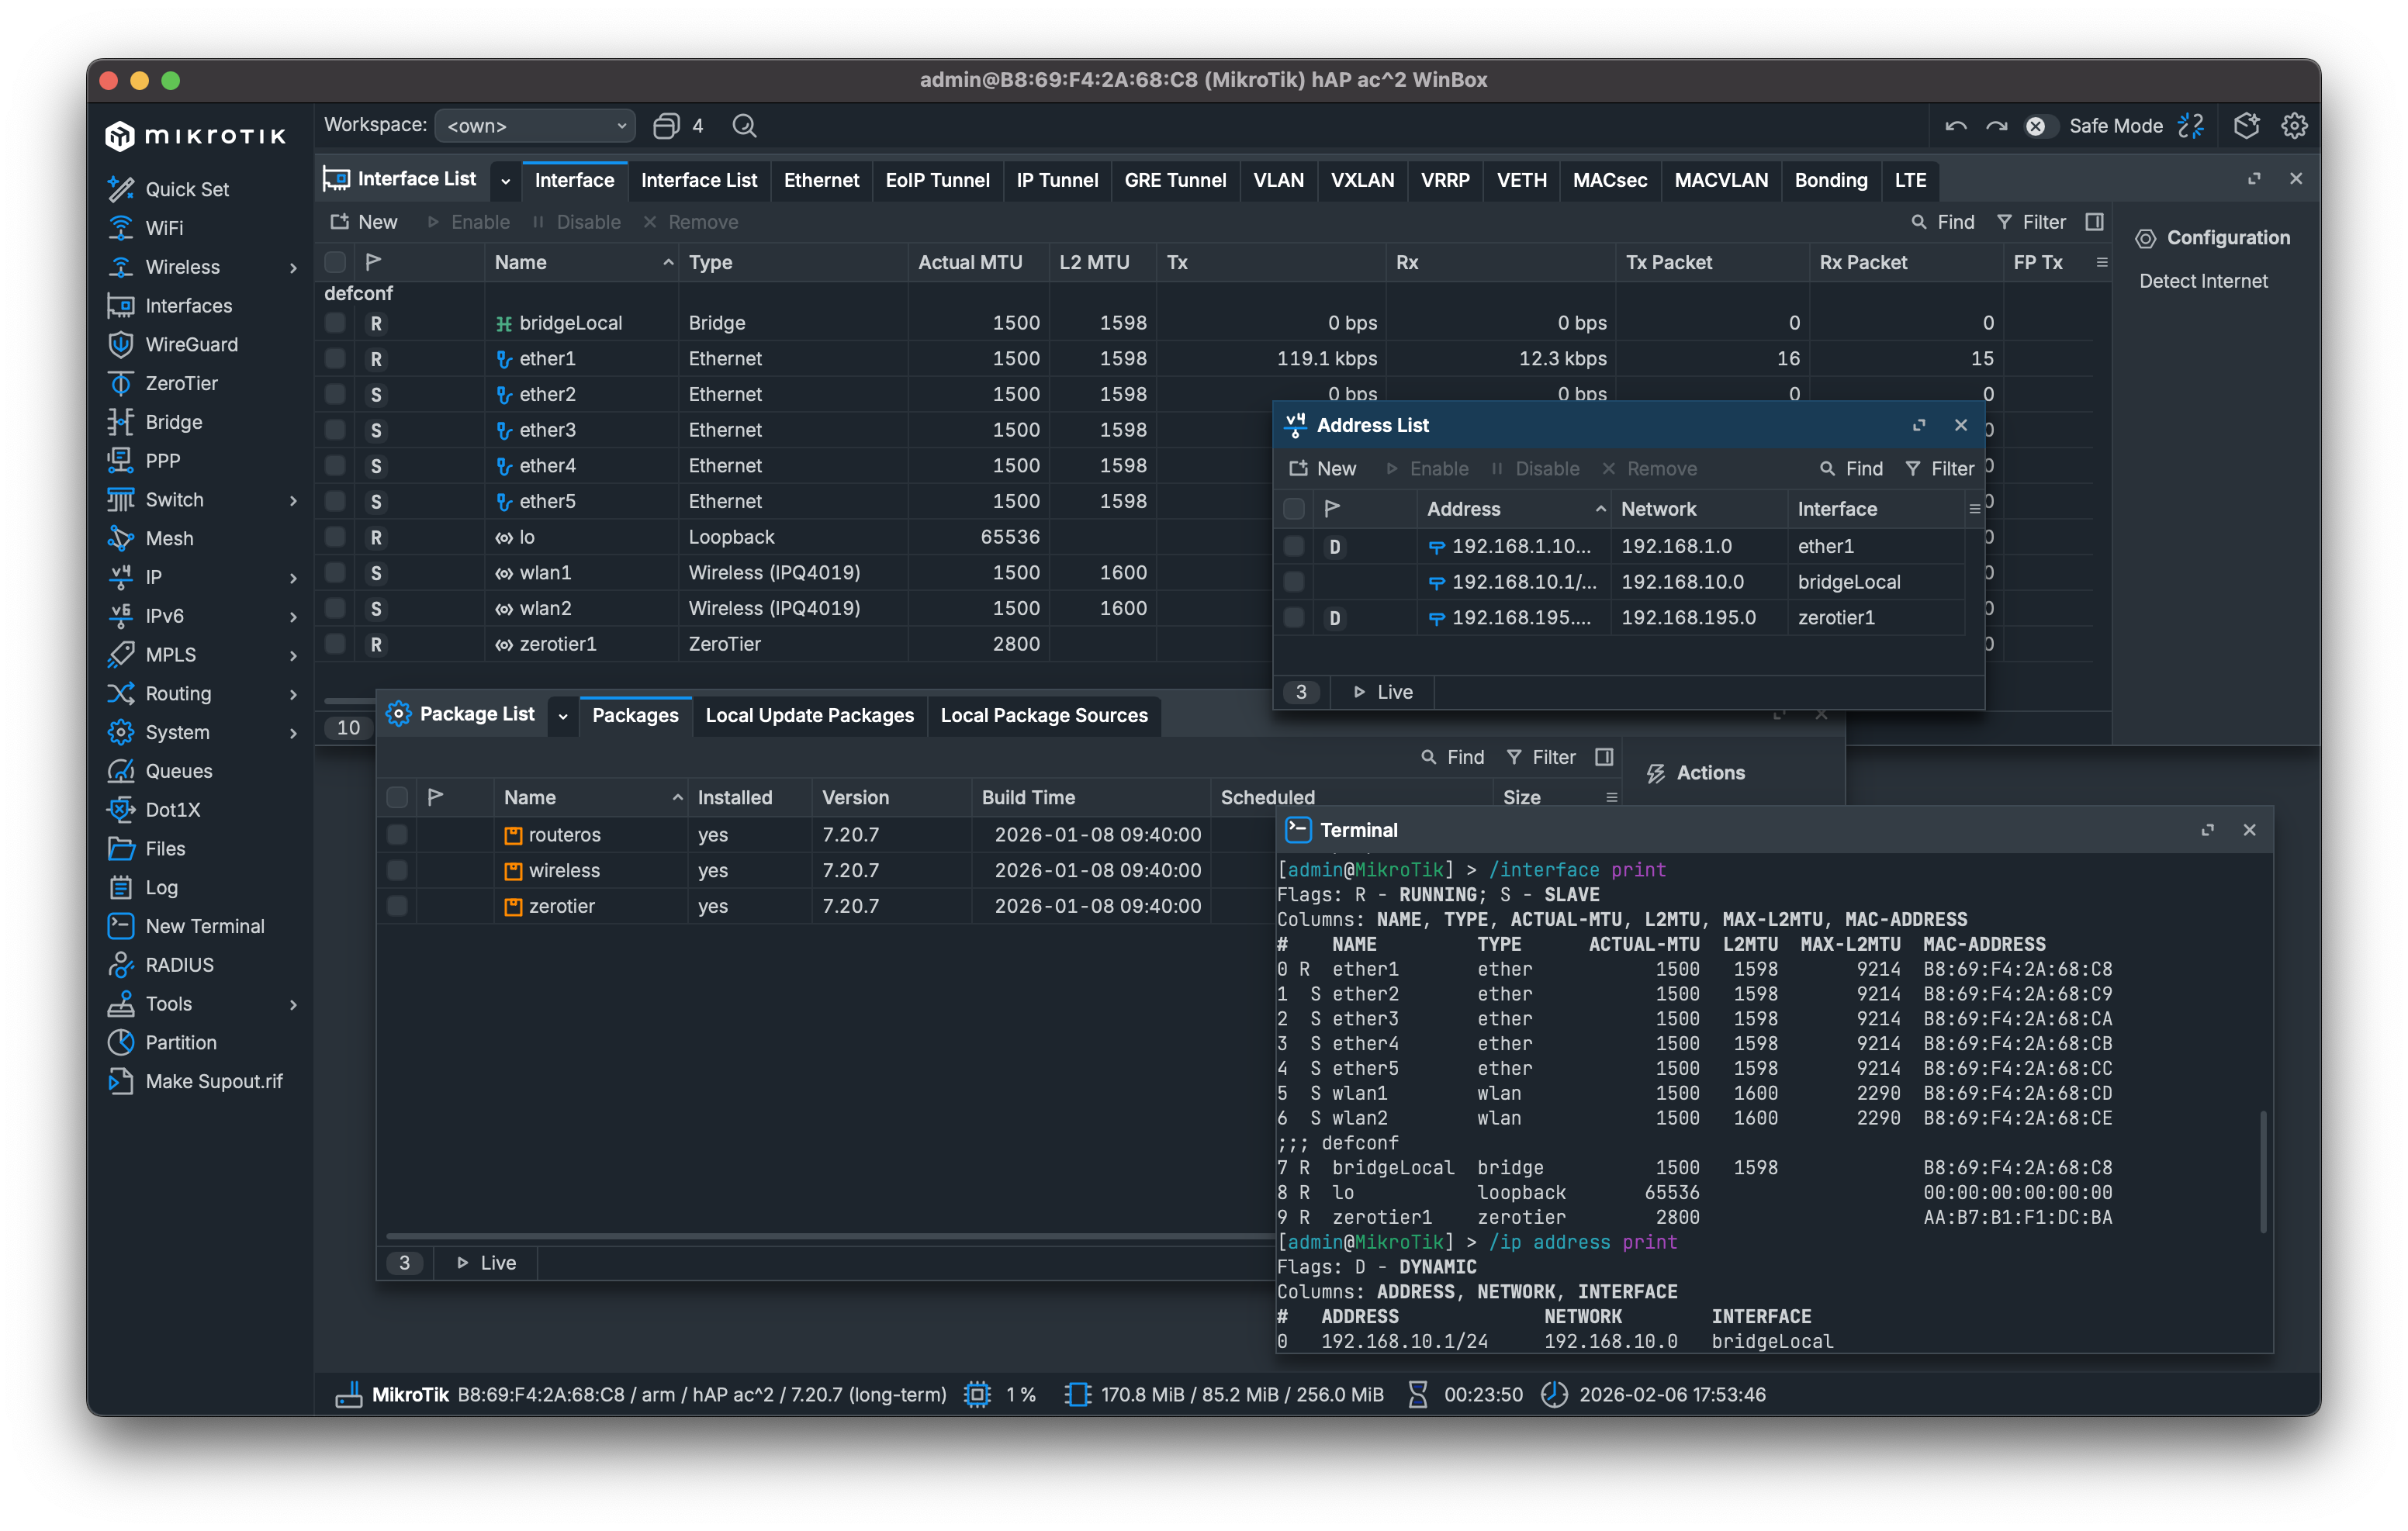Open the settings gear at top right
Image resolution: width=2408 pixels, height=1531 pixels.
2294,126
